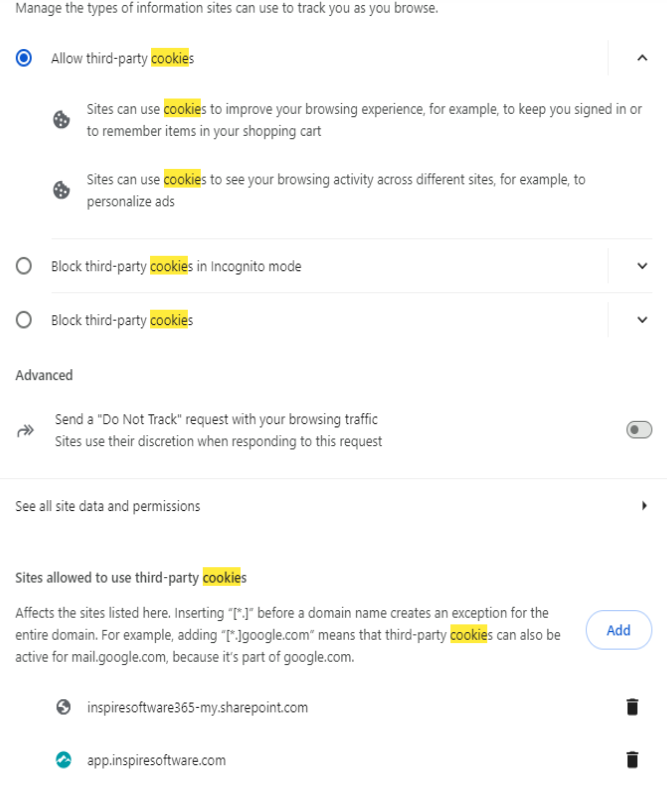The width and height of the screenshot is (667, 785).
Task: Choose the Block third-party cookies option
Action: pyautogui.click(x=24, y=320)
